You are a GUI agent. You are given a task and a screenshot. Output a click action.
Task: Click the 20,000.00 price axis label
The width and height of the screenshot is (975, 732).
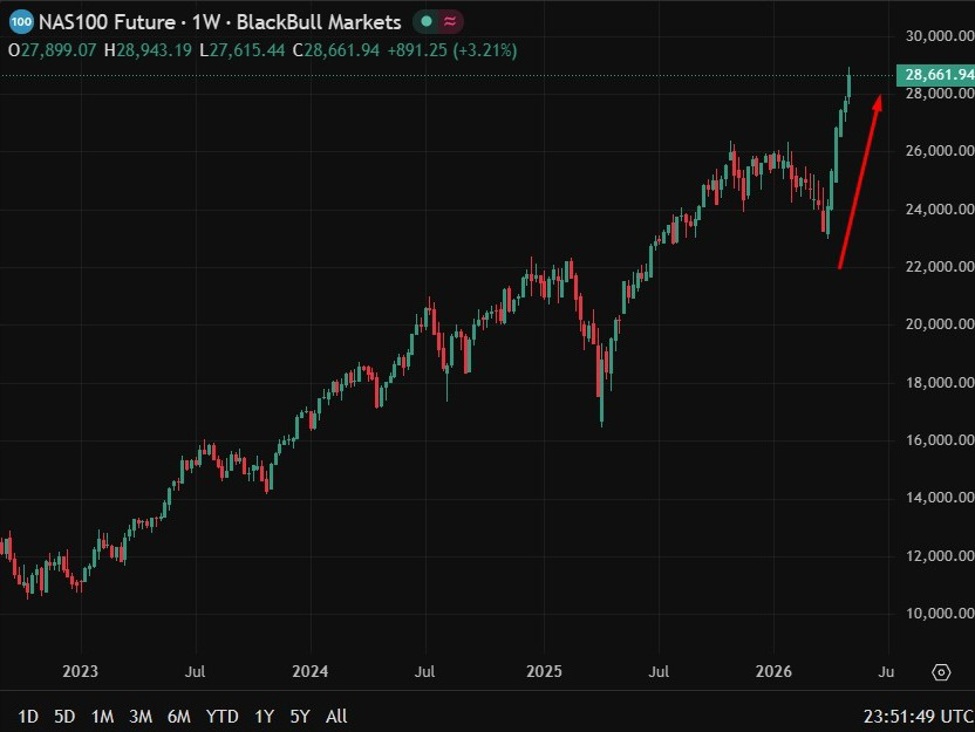tap(940, 324)
